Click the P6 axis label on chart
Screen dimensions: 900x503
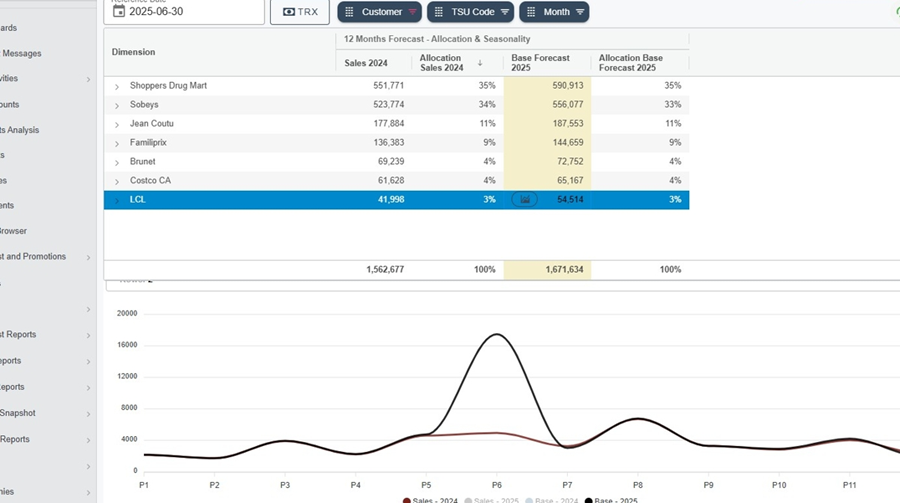pos(496,485)
